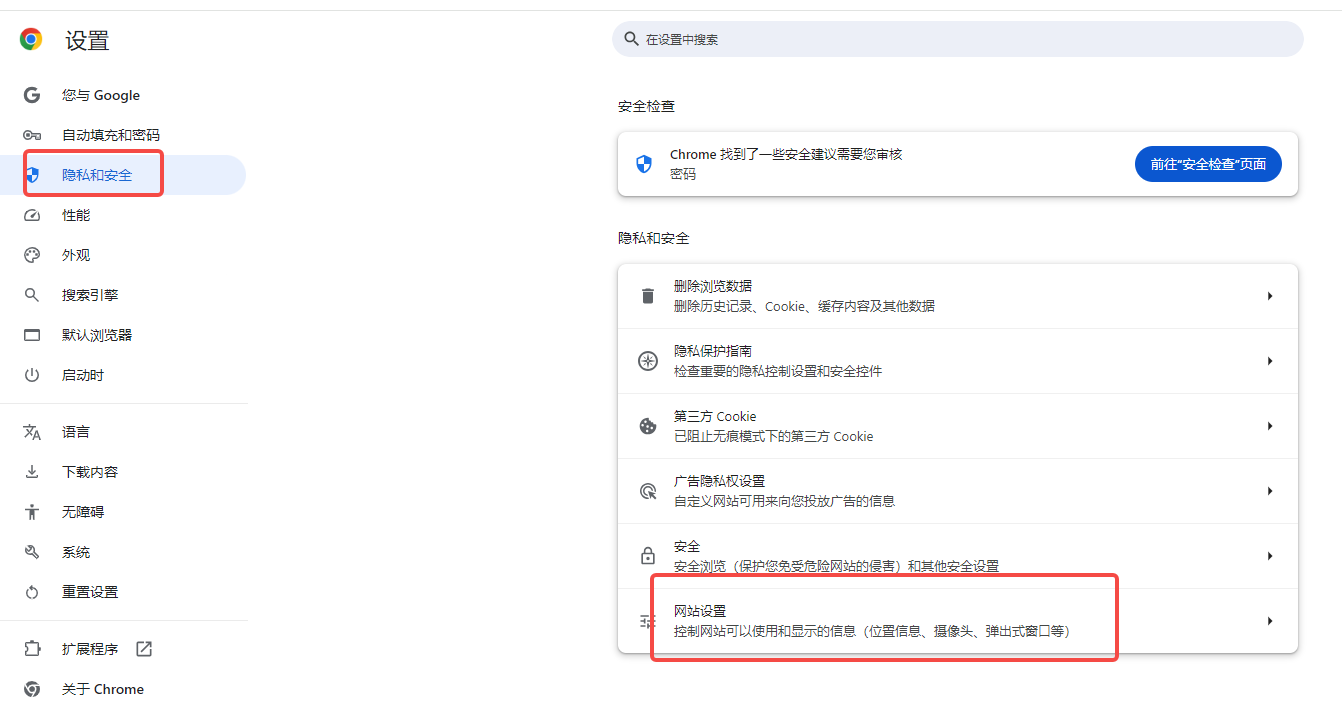Image resolution: width=1342 pixels, height=714 pixels.
Task: Click the 安全浏览 description text under 安全
Action: [x=836, y=566]
